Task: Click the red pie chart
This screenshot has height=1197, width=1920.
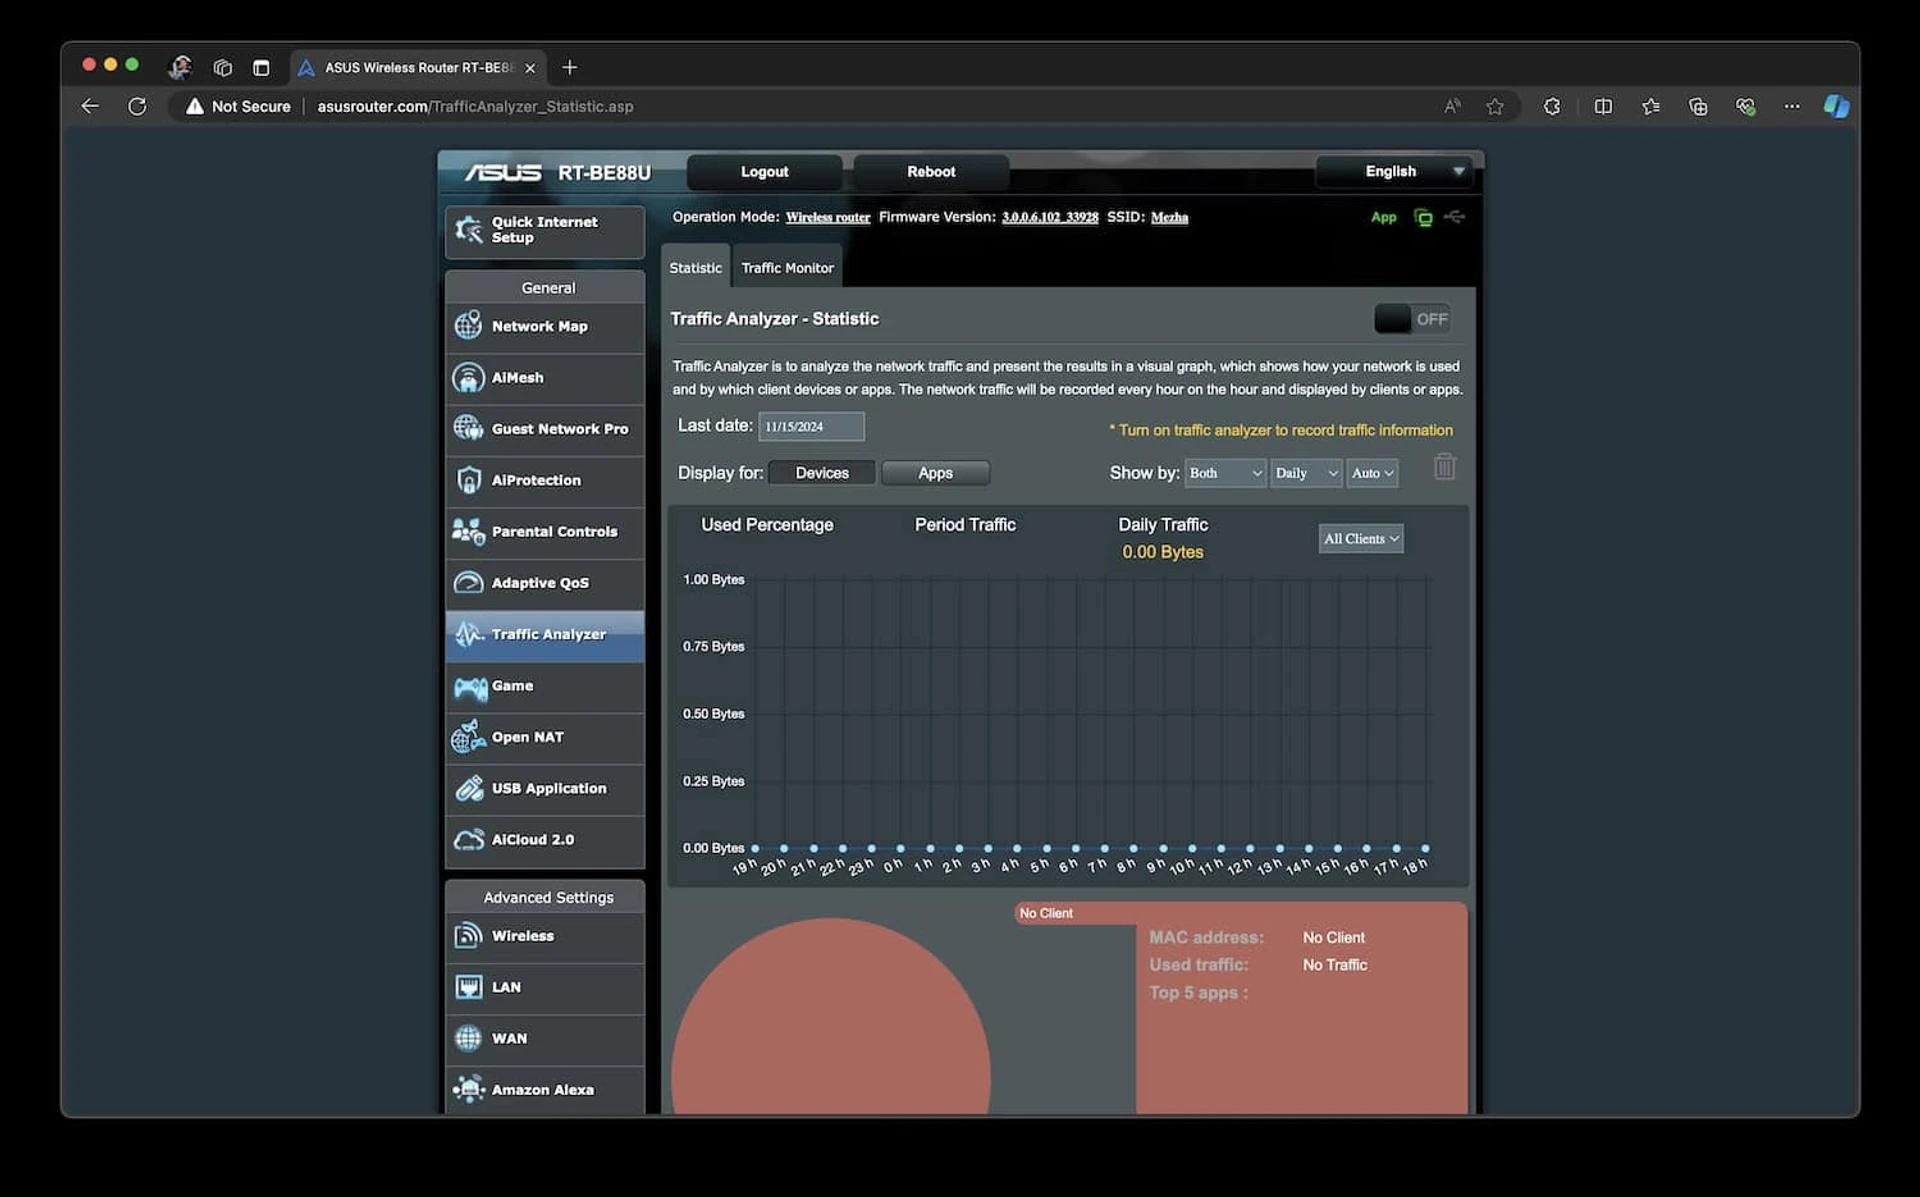Action: [x=830, y=1016]
